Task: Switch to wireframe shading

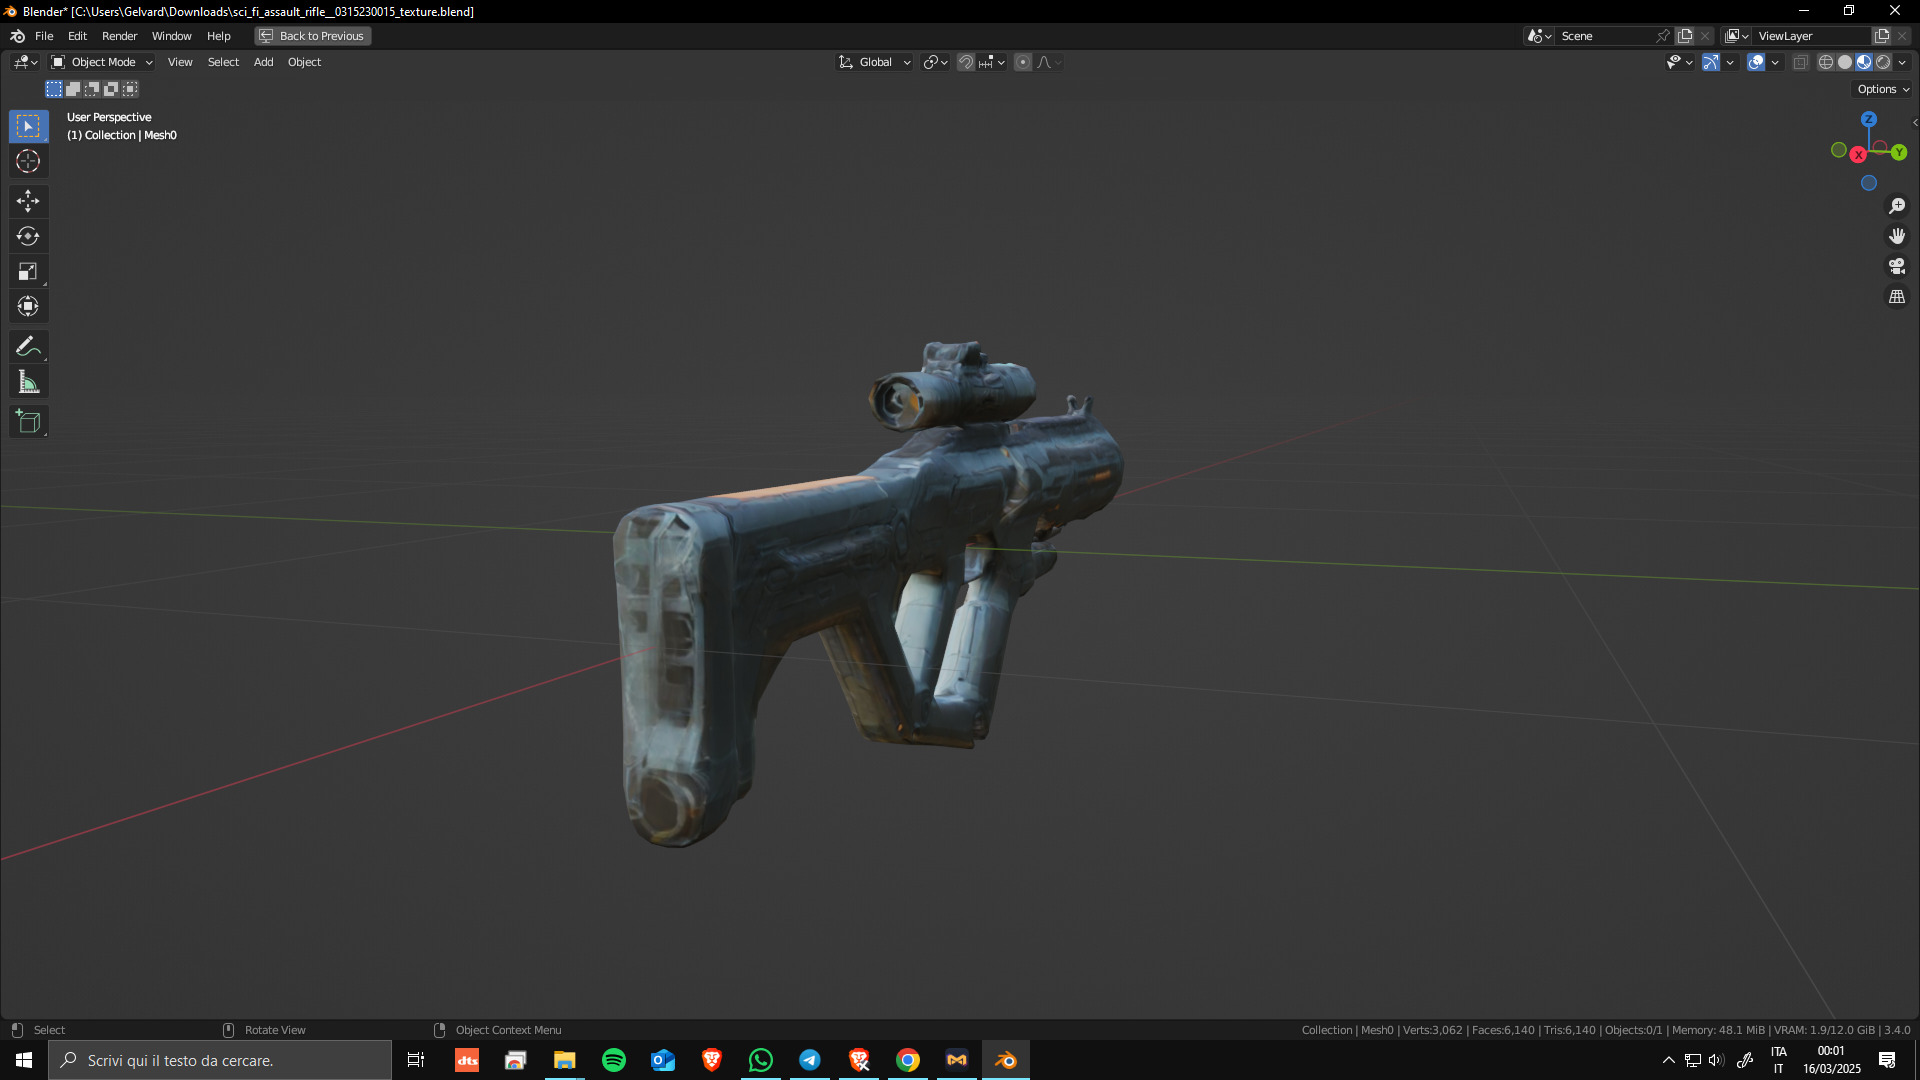Action: click(1826, 62)
